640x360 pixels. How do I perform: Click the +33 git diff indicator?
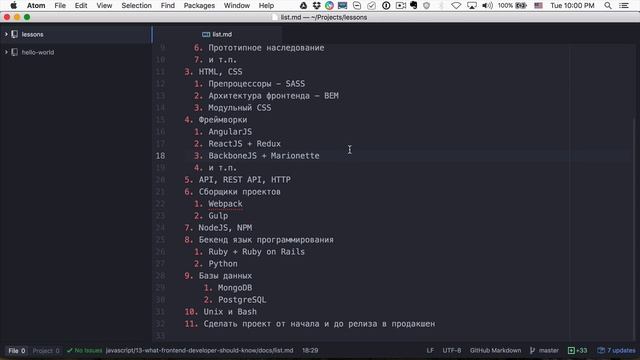(x=577, y=351)
